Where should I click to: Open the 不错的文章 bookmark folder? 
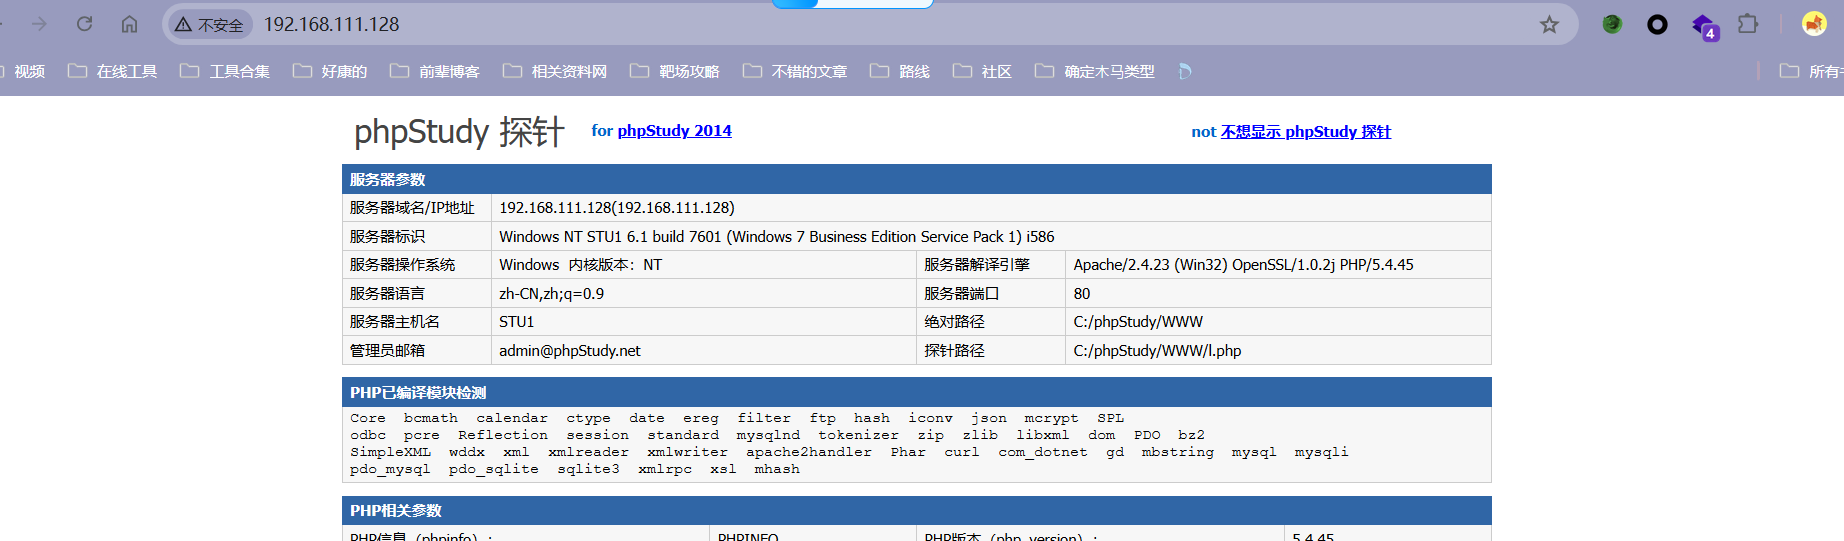point(795,71)
